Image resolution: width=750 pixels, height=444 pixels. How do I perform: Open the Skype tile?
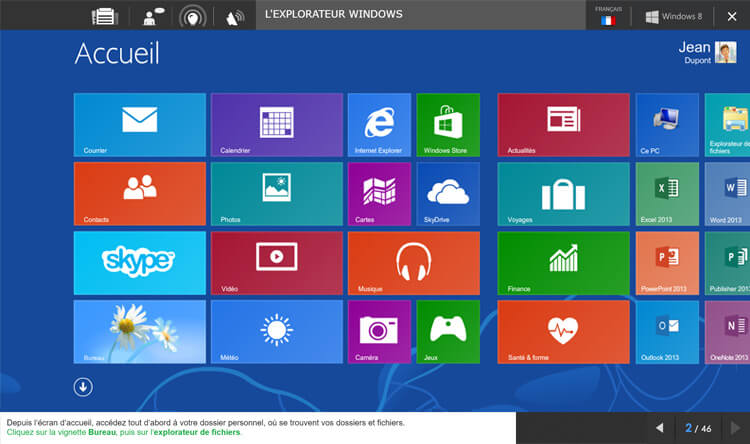pyautogui.click(x=140, y=263)
